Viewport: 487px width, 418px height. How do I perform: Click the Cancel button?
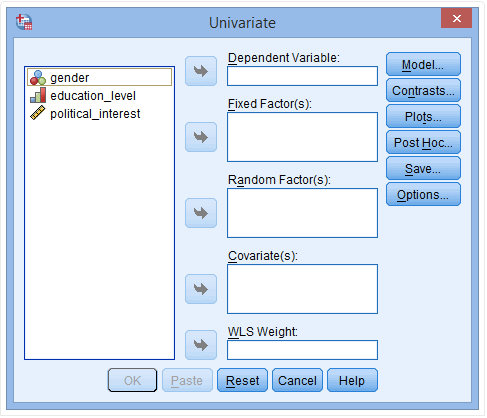297,380
